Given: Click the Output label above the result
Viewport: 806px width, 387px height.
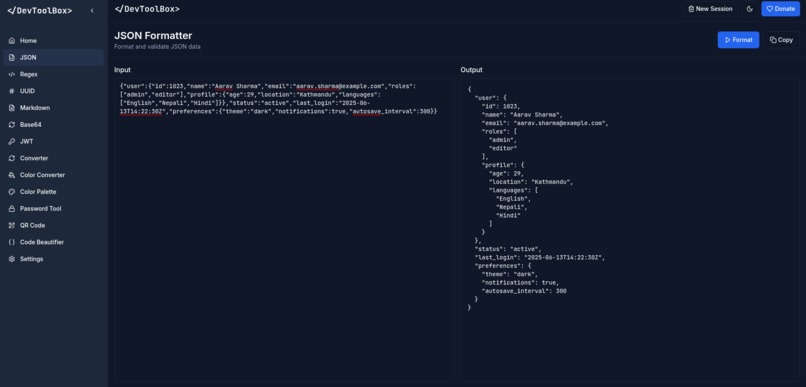Looking at the screenshot, I should tap(471, 70).
